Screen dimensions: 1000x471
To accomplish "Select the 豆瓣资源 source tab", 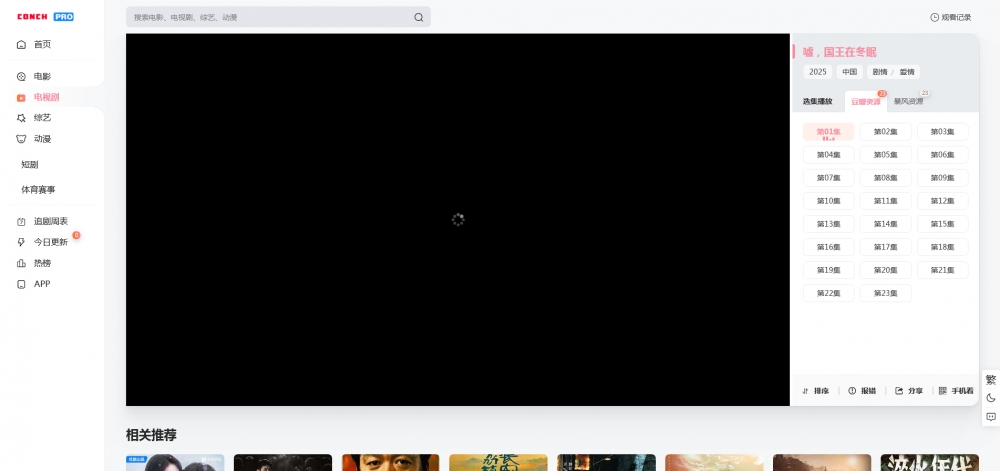I will pyautogui.click(x=865, y=102).
